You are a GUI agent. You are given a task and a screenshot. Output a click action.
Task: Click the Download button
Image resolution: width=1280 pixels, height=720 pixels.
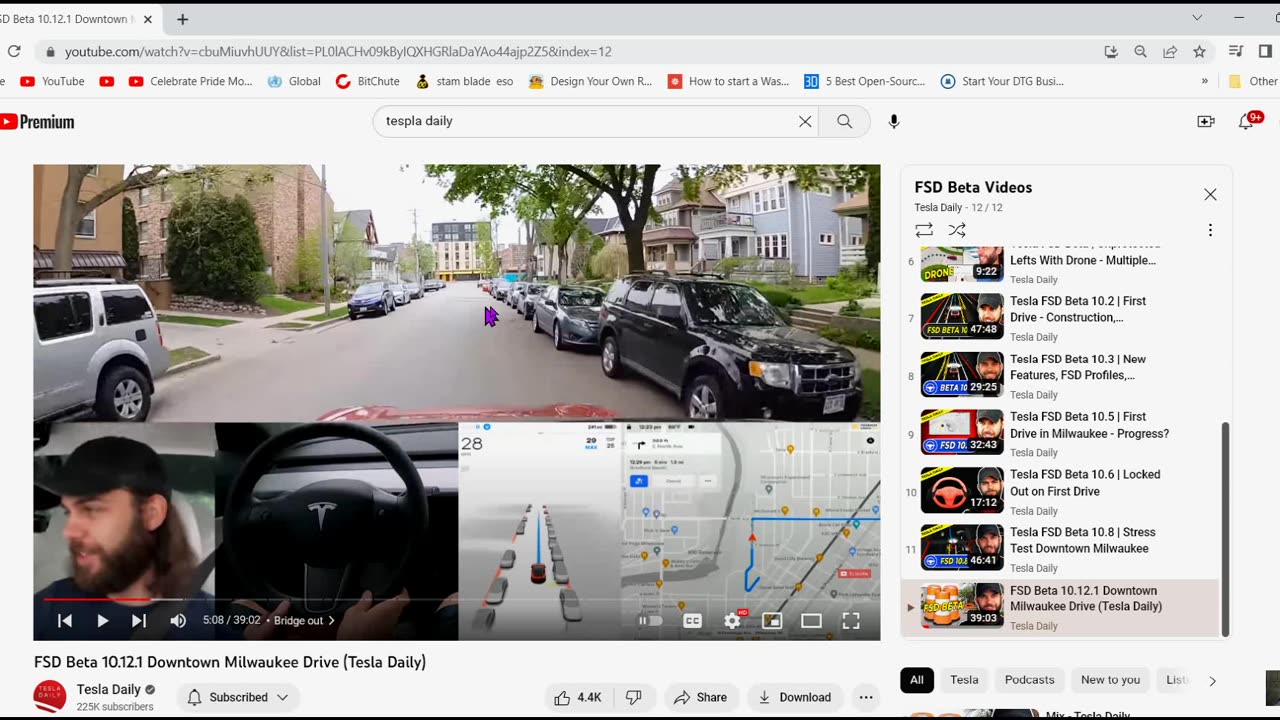click(x=795, y=697)
